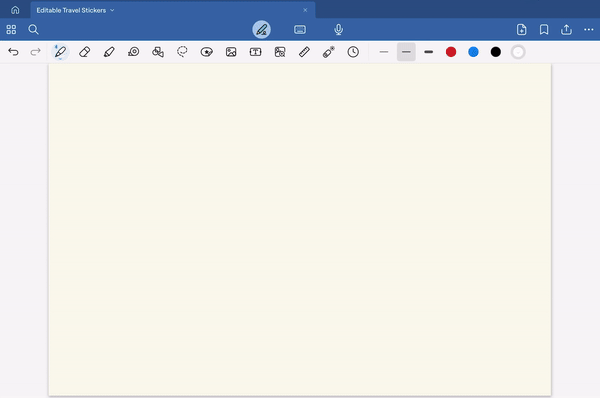600x398 pixels.
Task: Open the image scan search tool
Action: tap(280, 52)
